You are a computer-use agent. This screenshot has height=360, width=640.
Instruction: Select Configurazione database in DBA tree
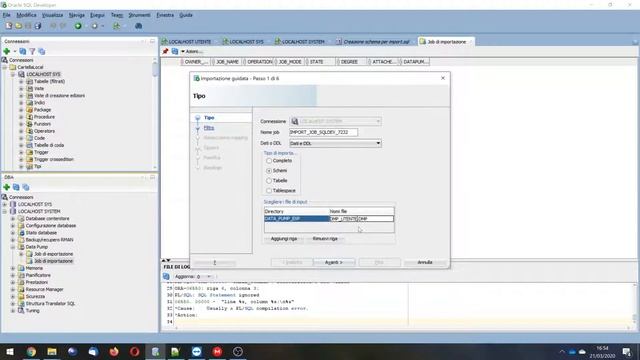[51, 226]
